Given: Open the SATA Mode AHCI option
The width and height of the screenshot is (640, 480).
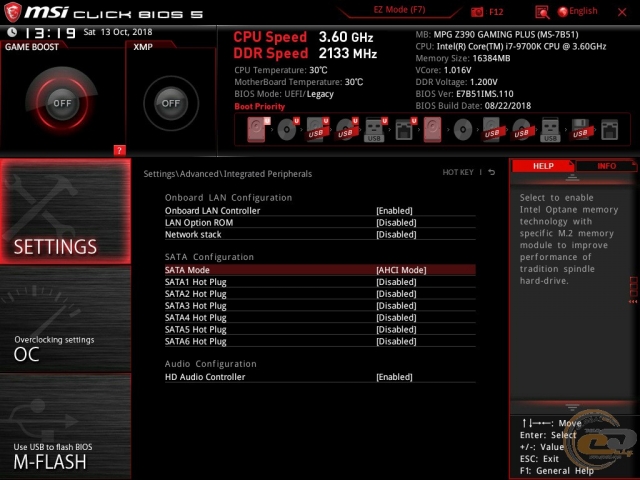Looking at the screenshot, I should tap(320, 270).
